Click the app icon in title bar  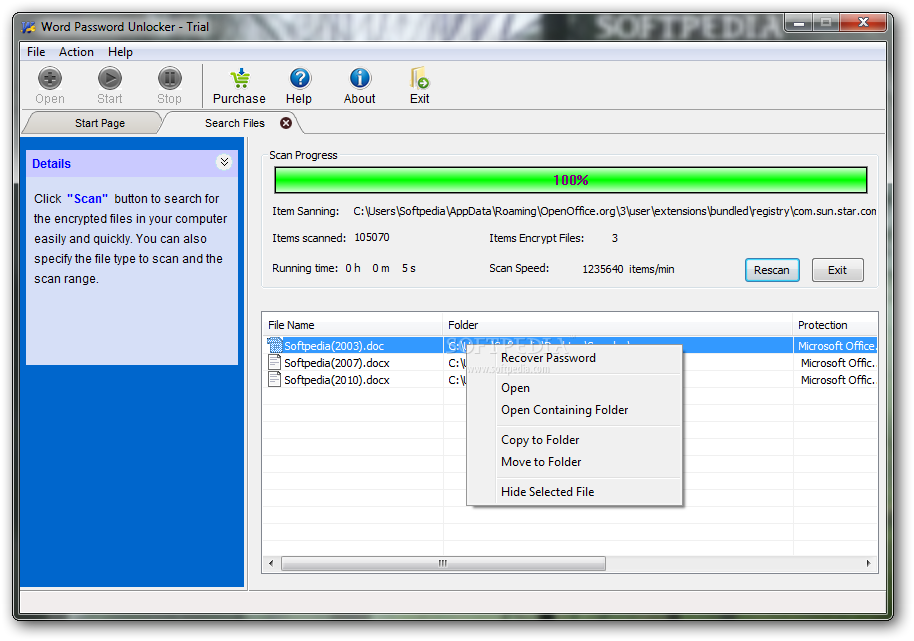coord(29,27)
